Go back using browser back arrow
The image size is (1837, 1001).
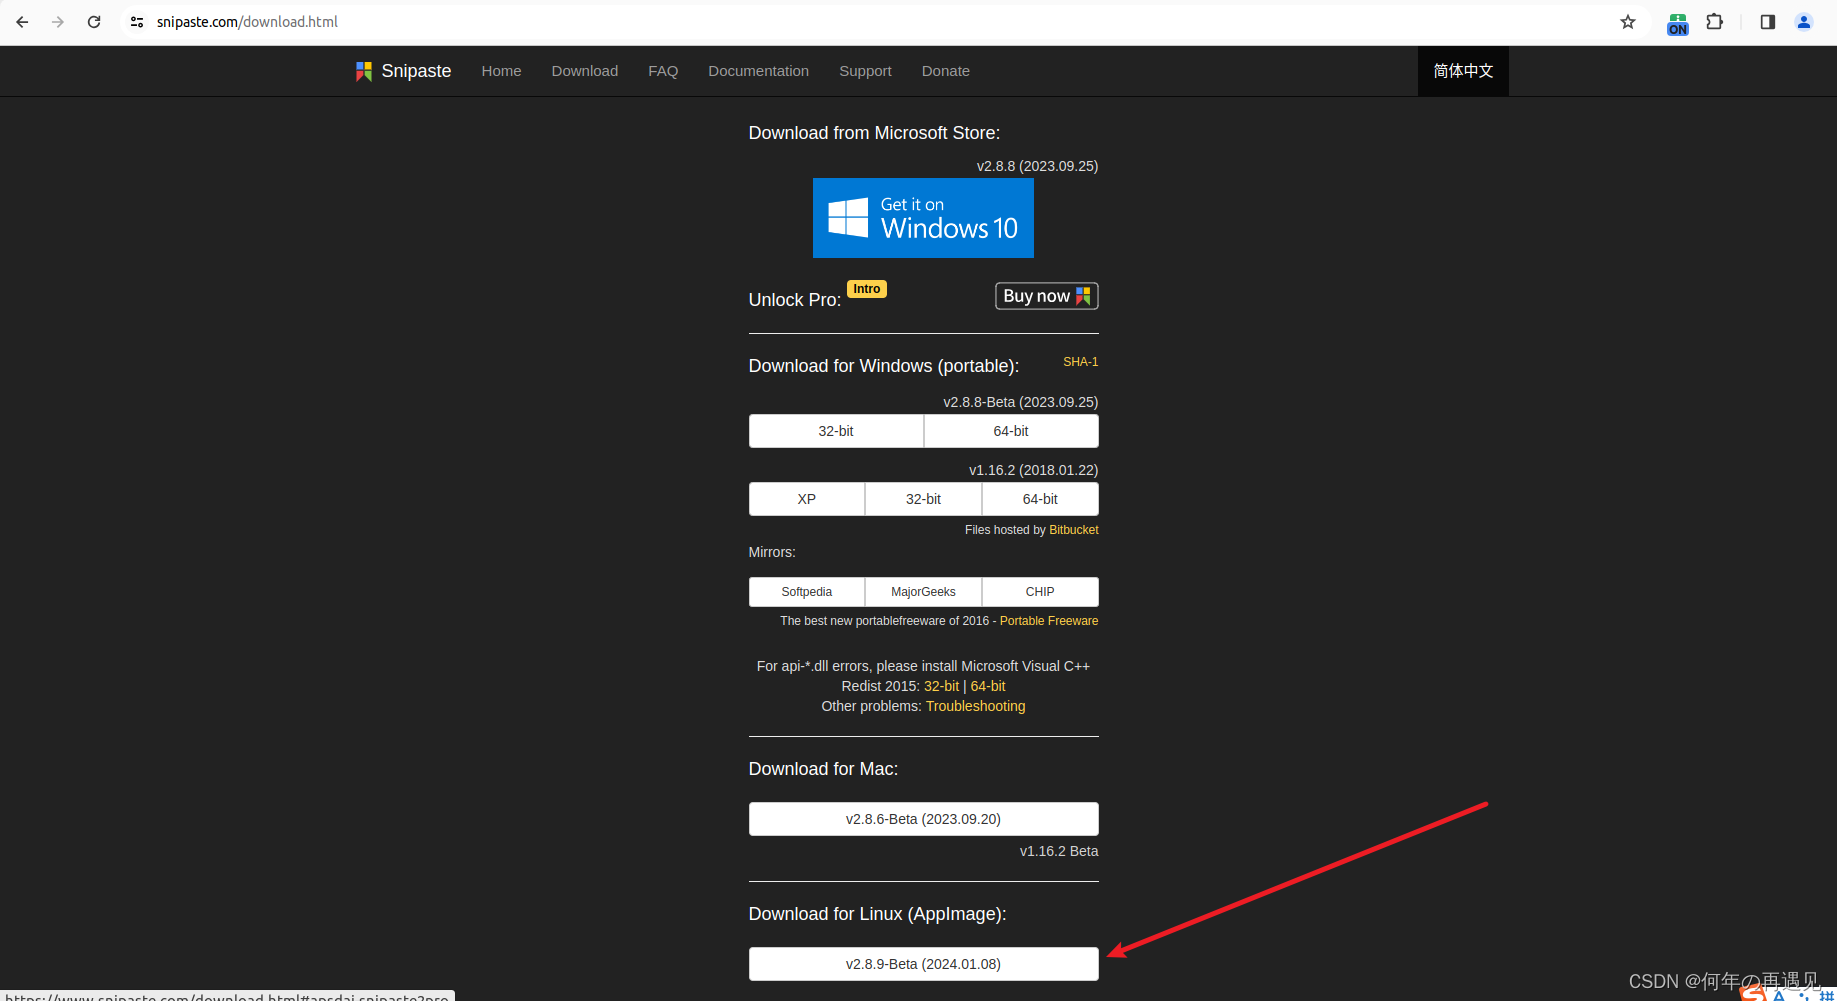tap(22, 22)
